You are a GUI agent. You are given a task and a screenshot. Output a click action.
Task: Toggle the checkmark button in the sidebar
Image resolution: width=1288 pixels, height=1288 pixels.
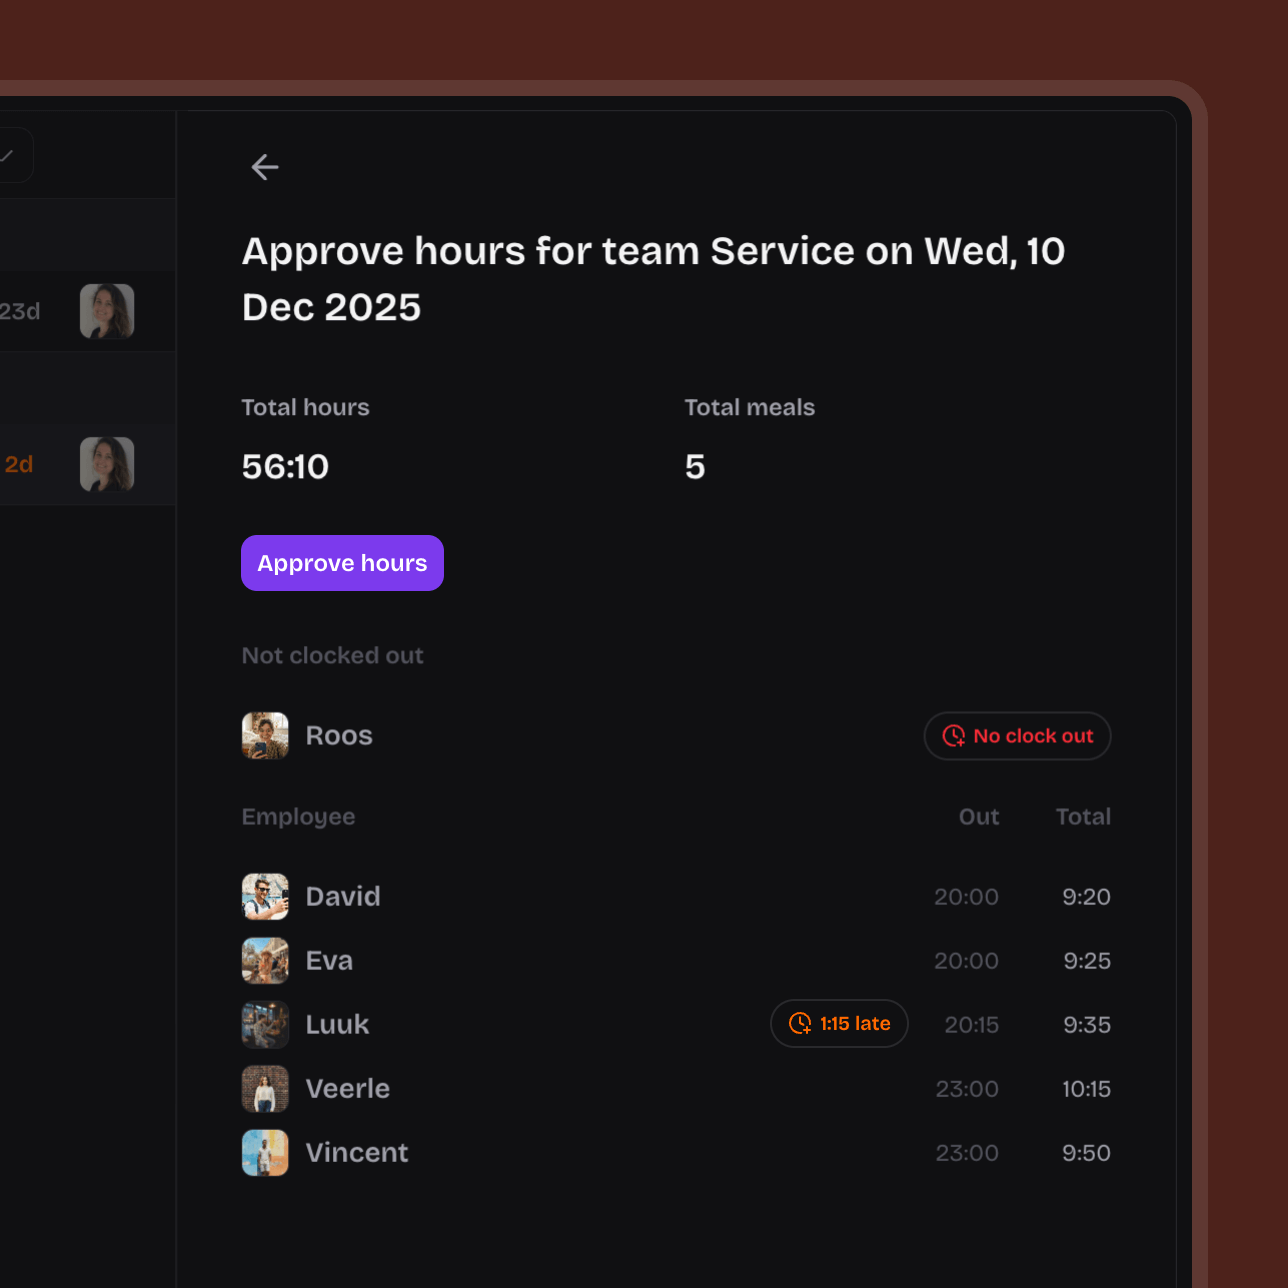coord(9,155)
